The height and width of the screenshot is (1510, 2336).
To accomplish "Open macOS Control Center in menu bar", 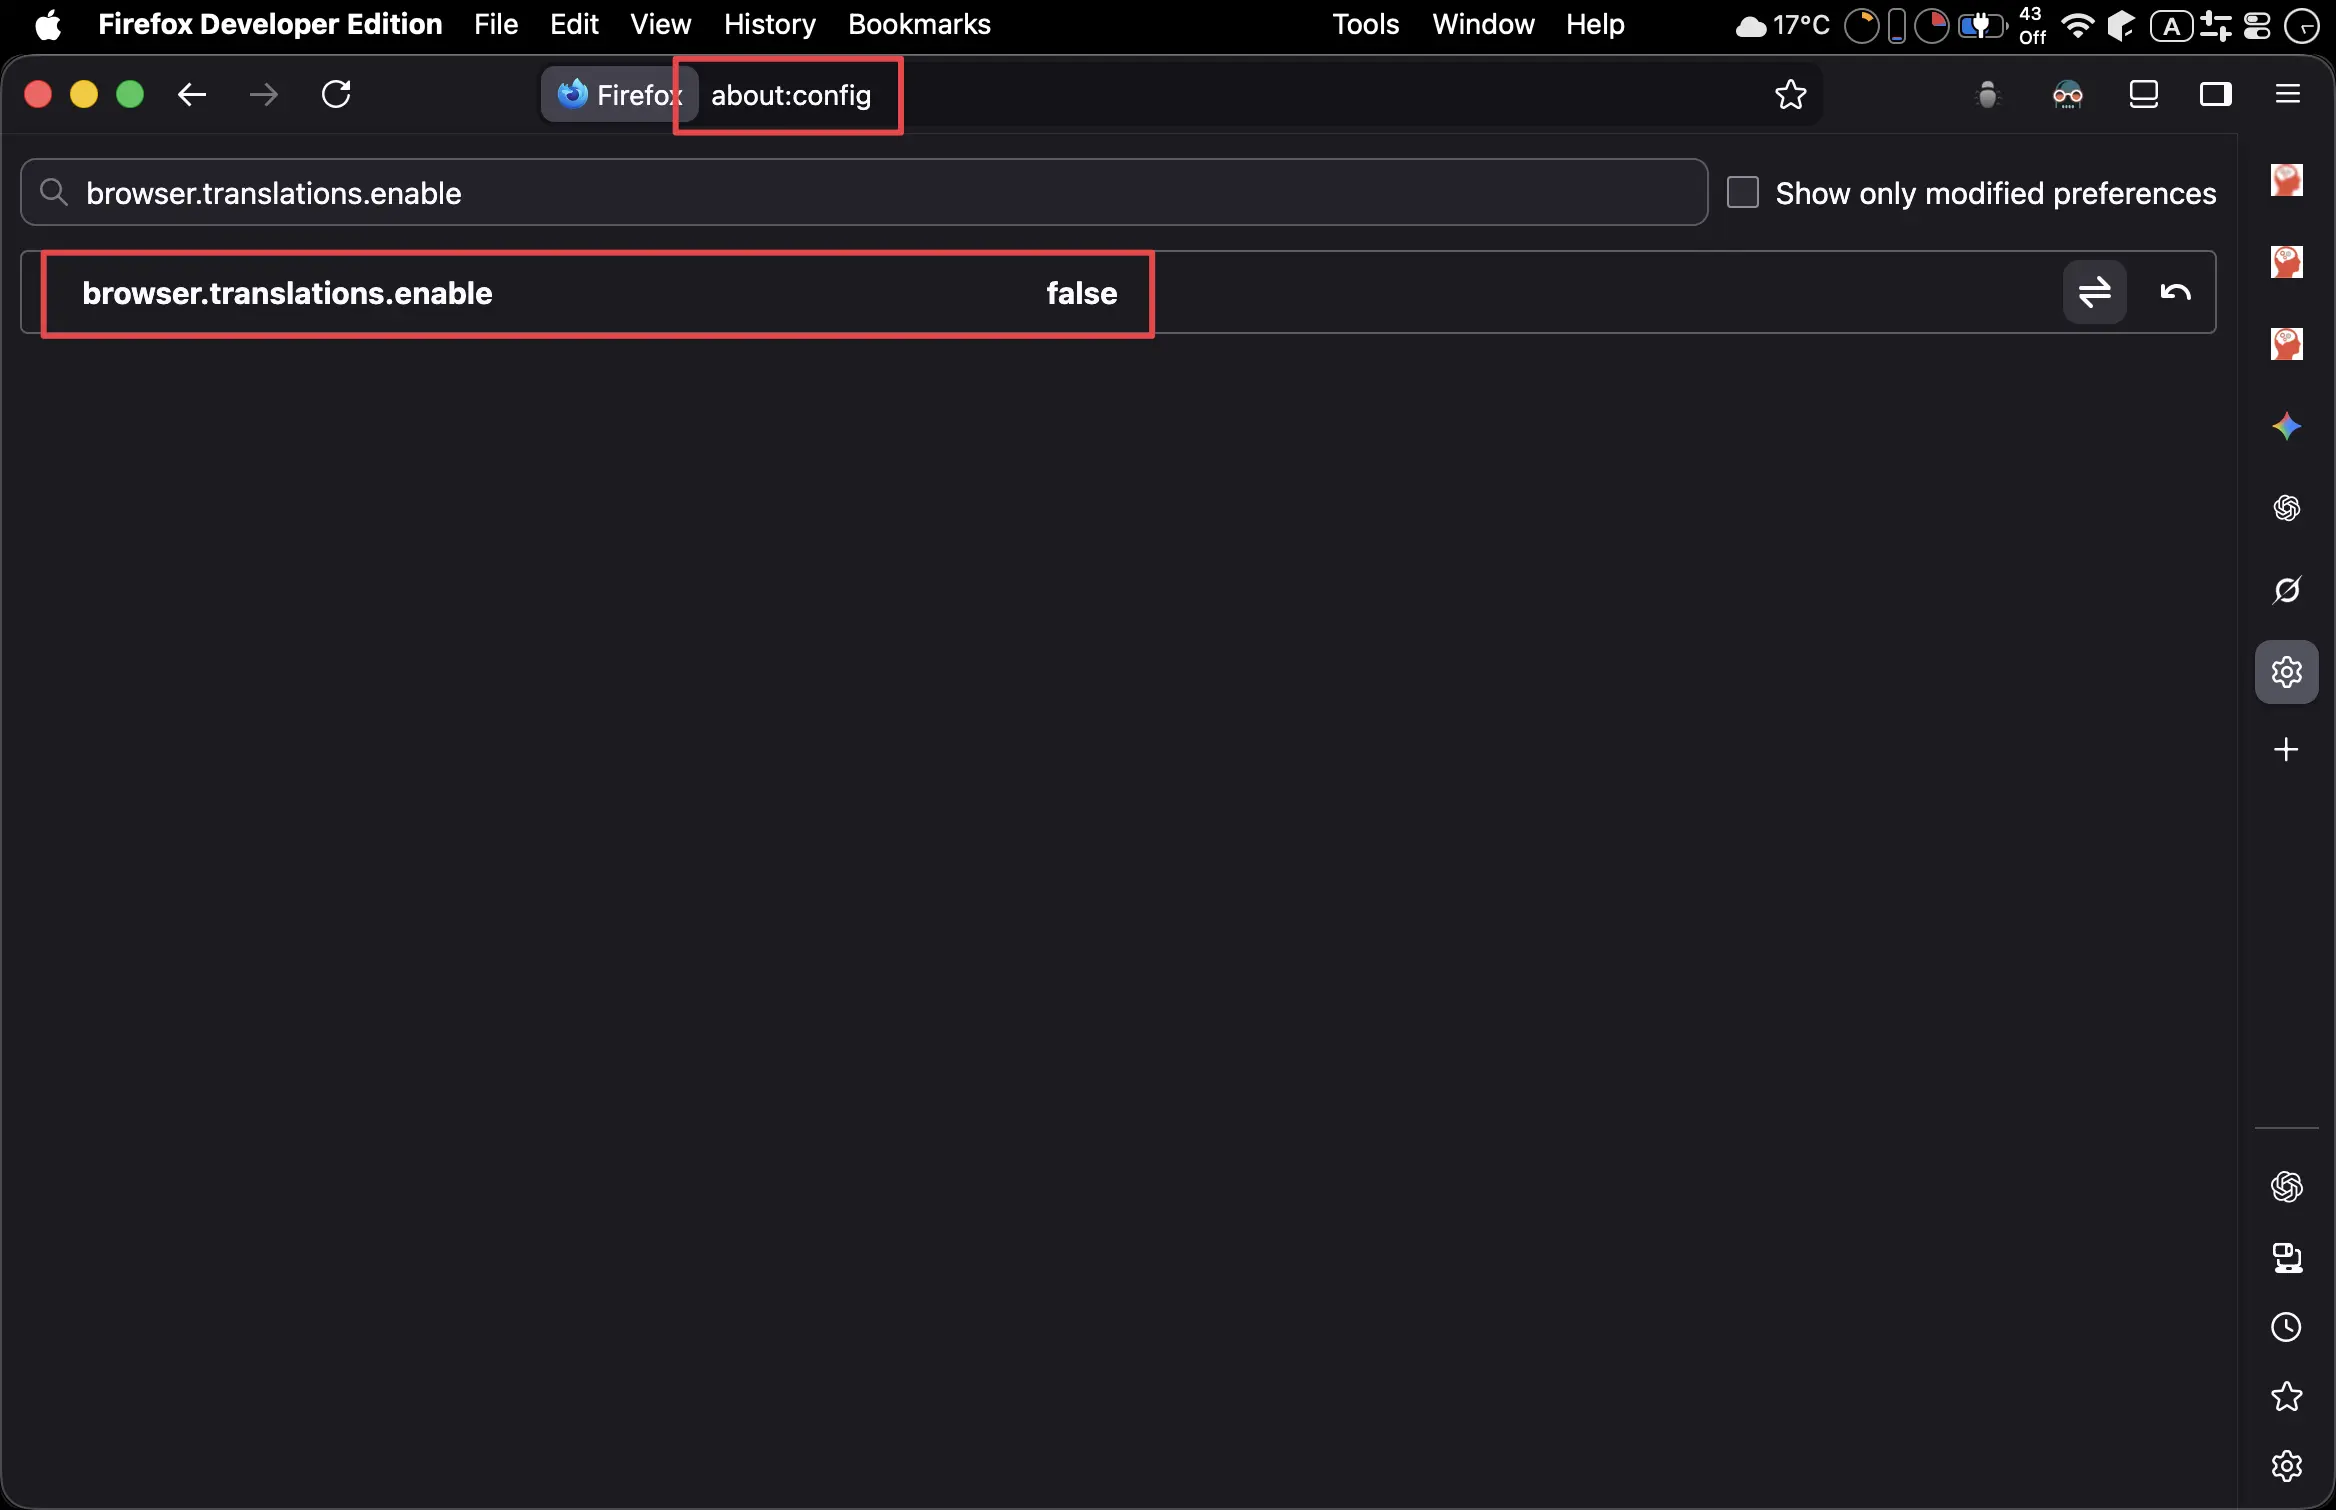I will click(2257, 25).
